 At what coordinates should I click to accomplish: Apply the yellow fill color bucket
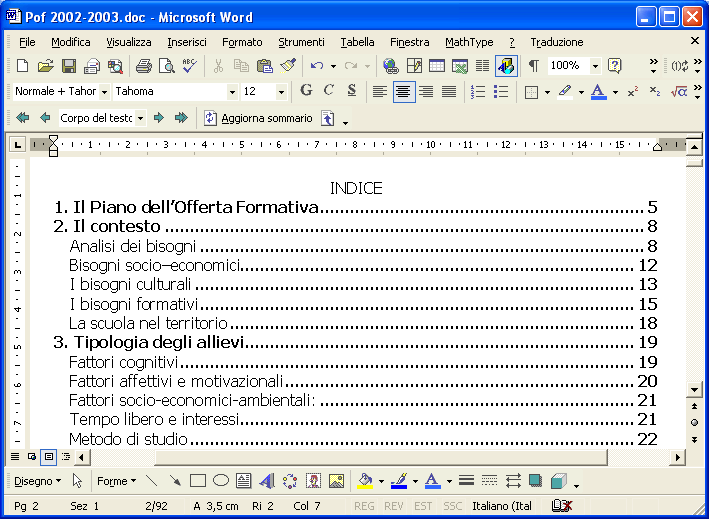click(x=365, y=481)
